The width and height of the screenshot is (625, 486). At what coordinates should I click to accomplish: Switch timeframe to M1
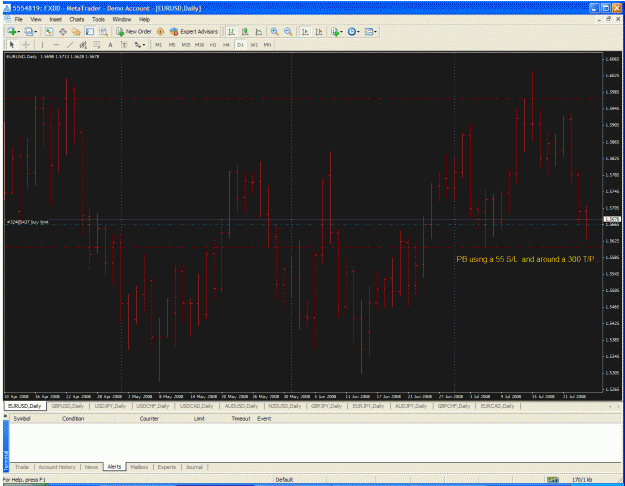(x=159, y=45)
